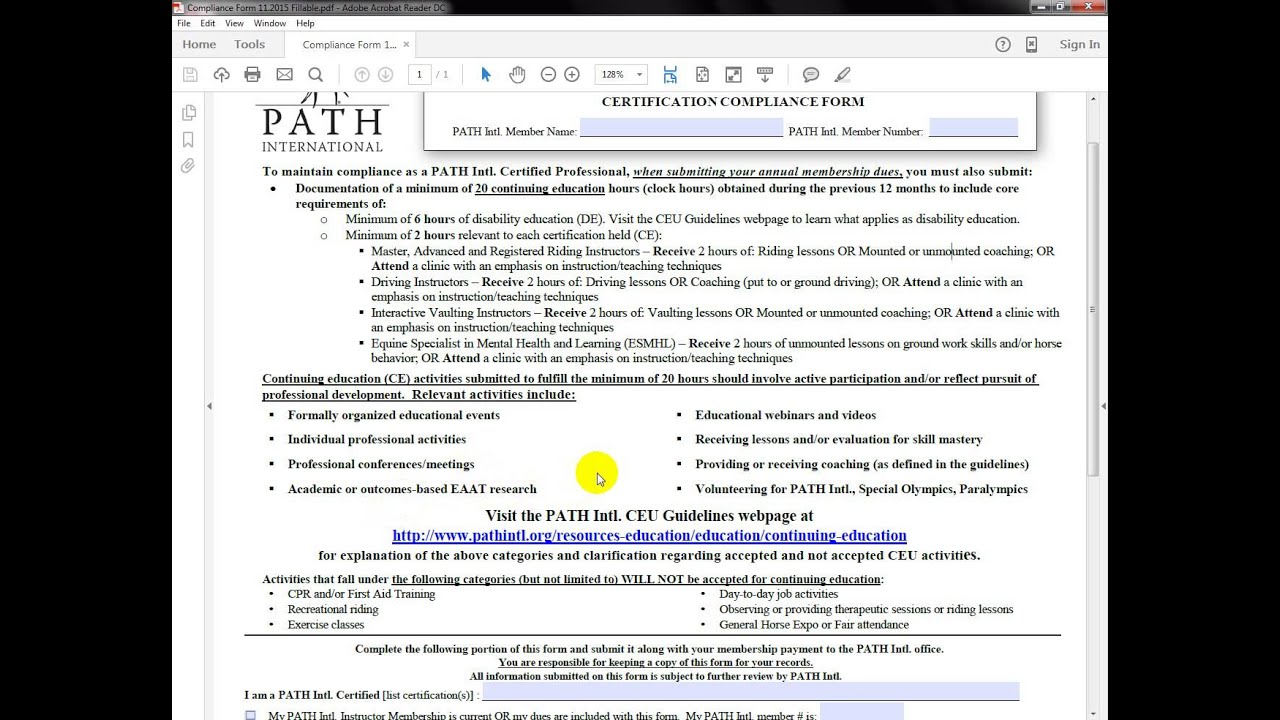
Task: Click the 'Day-to-day job activities' item
Action: point(778,594)
